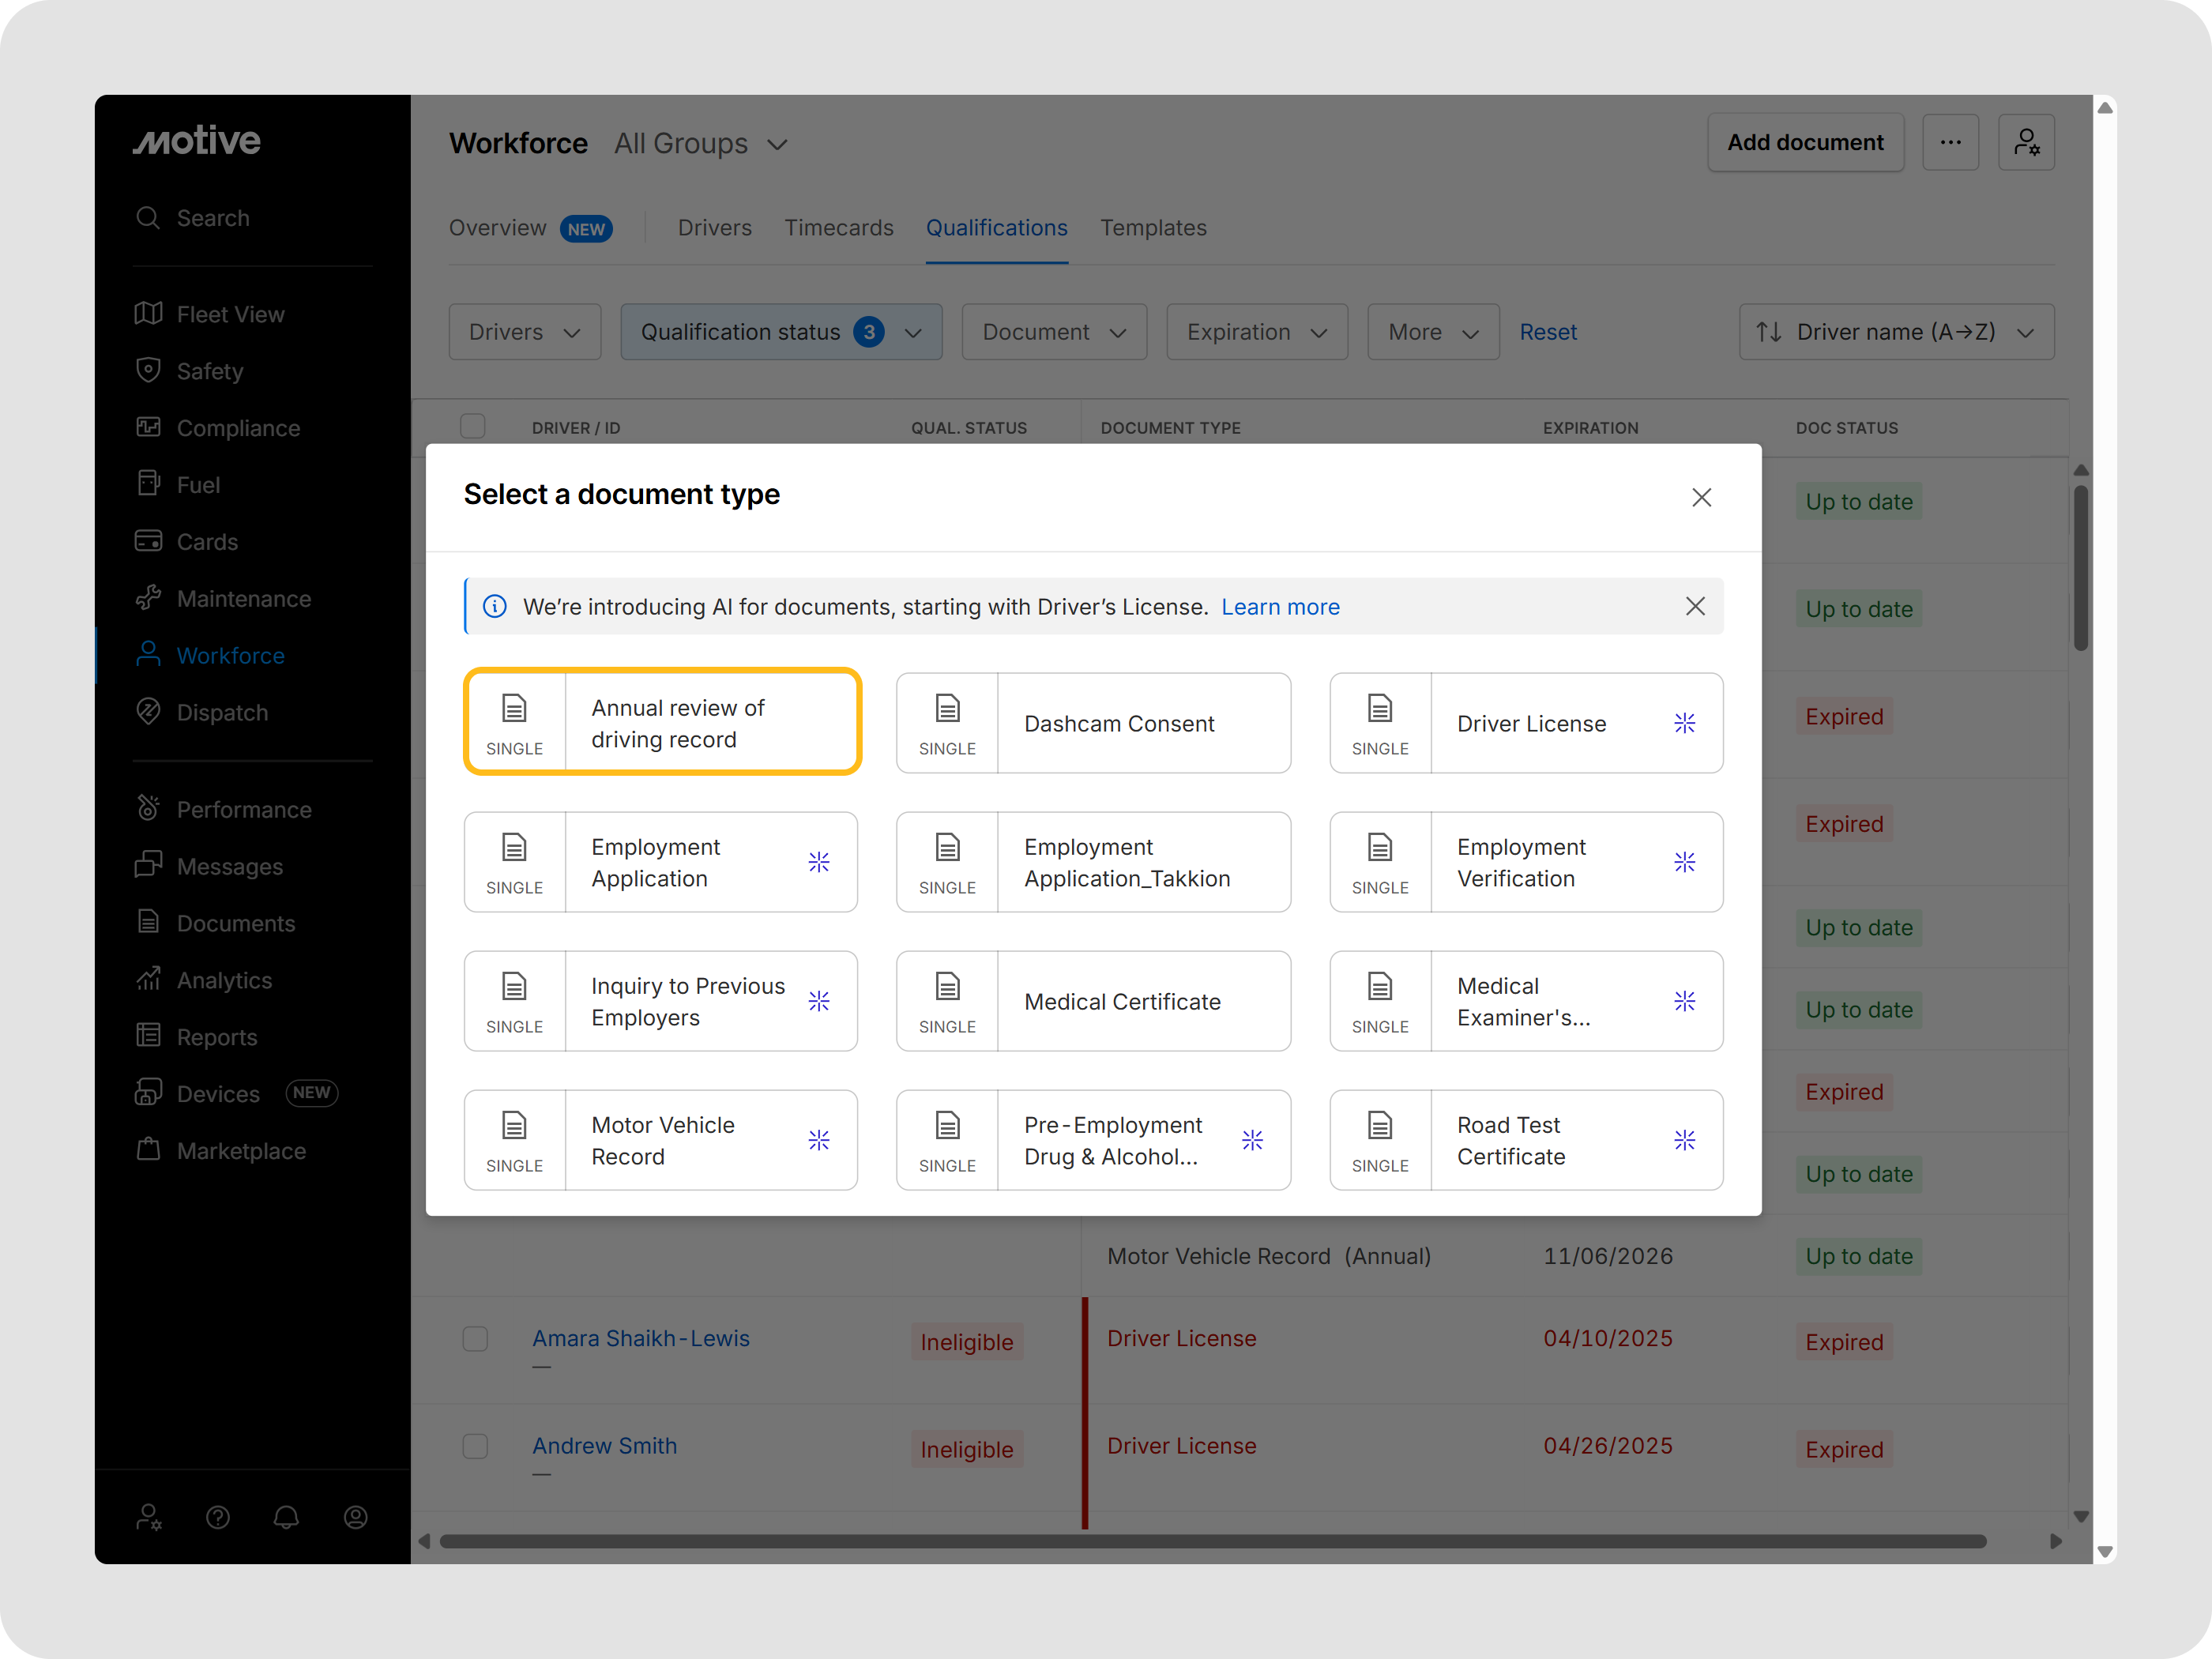Dismiss the AI documents info banner

click(1695, 606)
